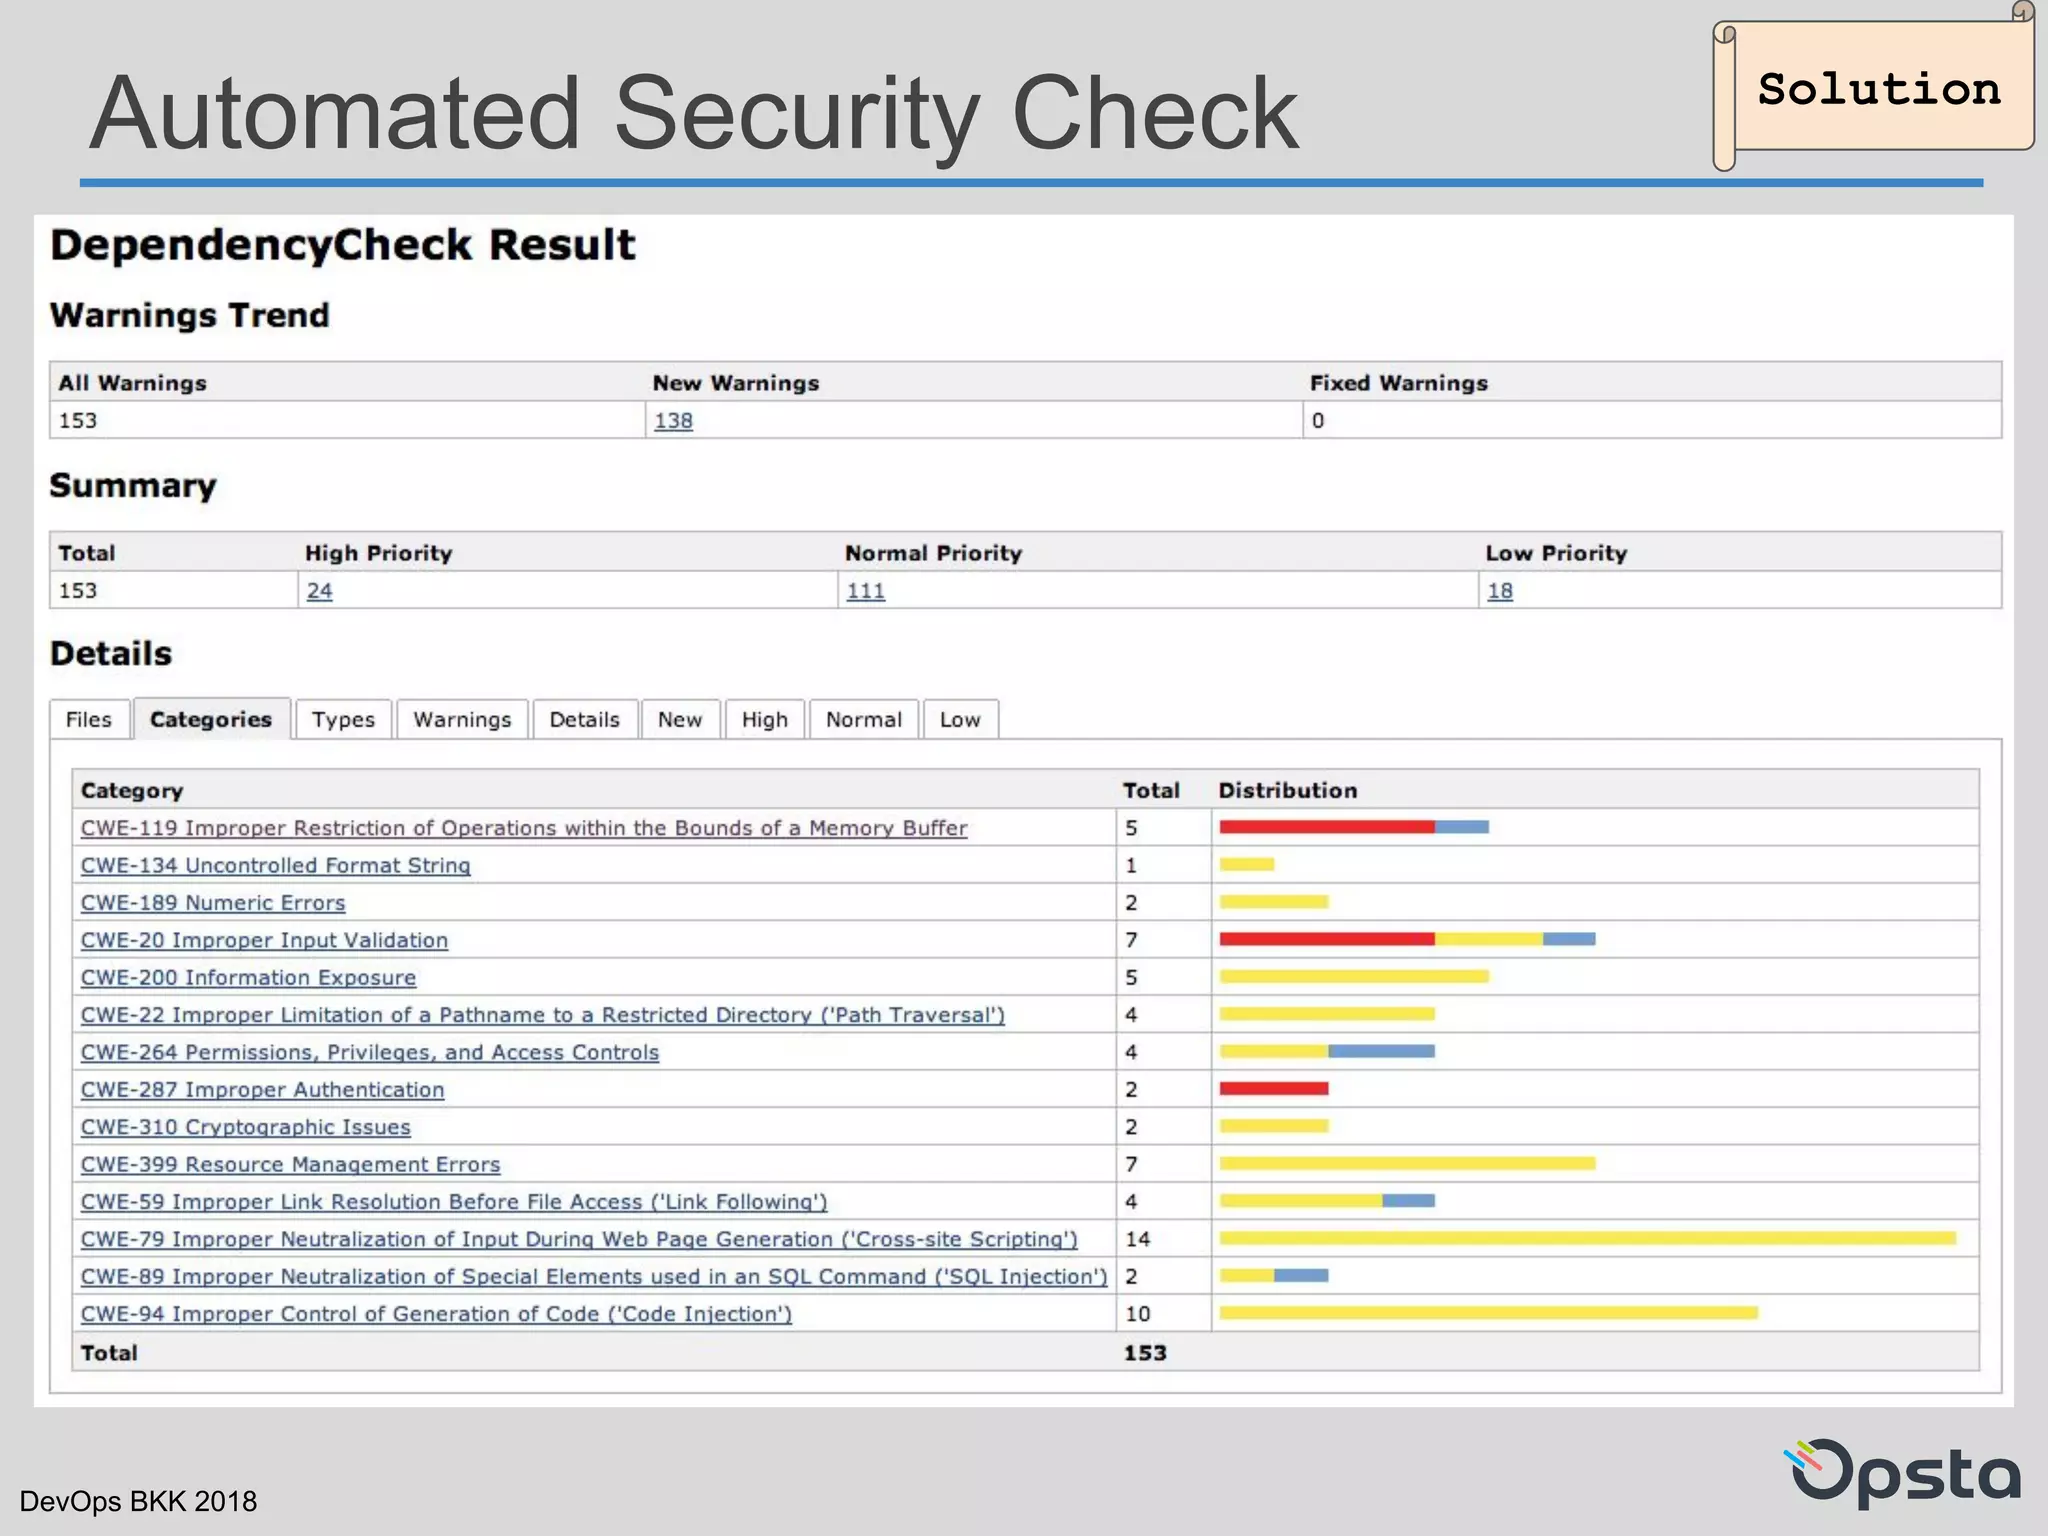Click the bold 153 in Total row

[x=1145, y=1353]
